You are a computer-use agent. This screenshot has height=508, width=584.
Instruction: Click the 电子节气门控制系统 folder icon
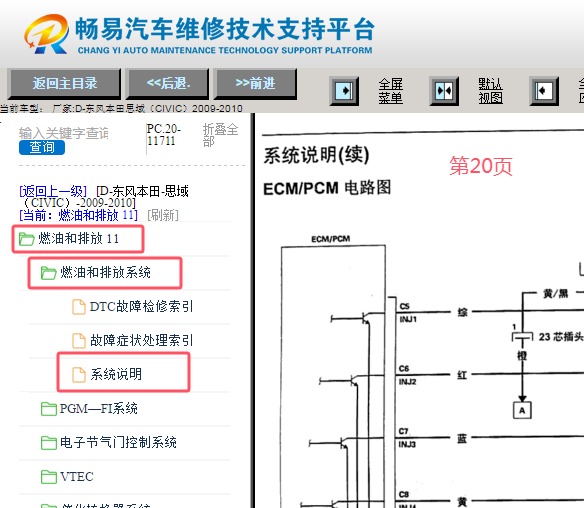tap(48, 443)
